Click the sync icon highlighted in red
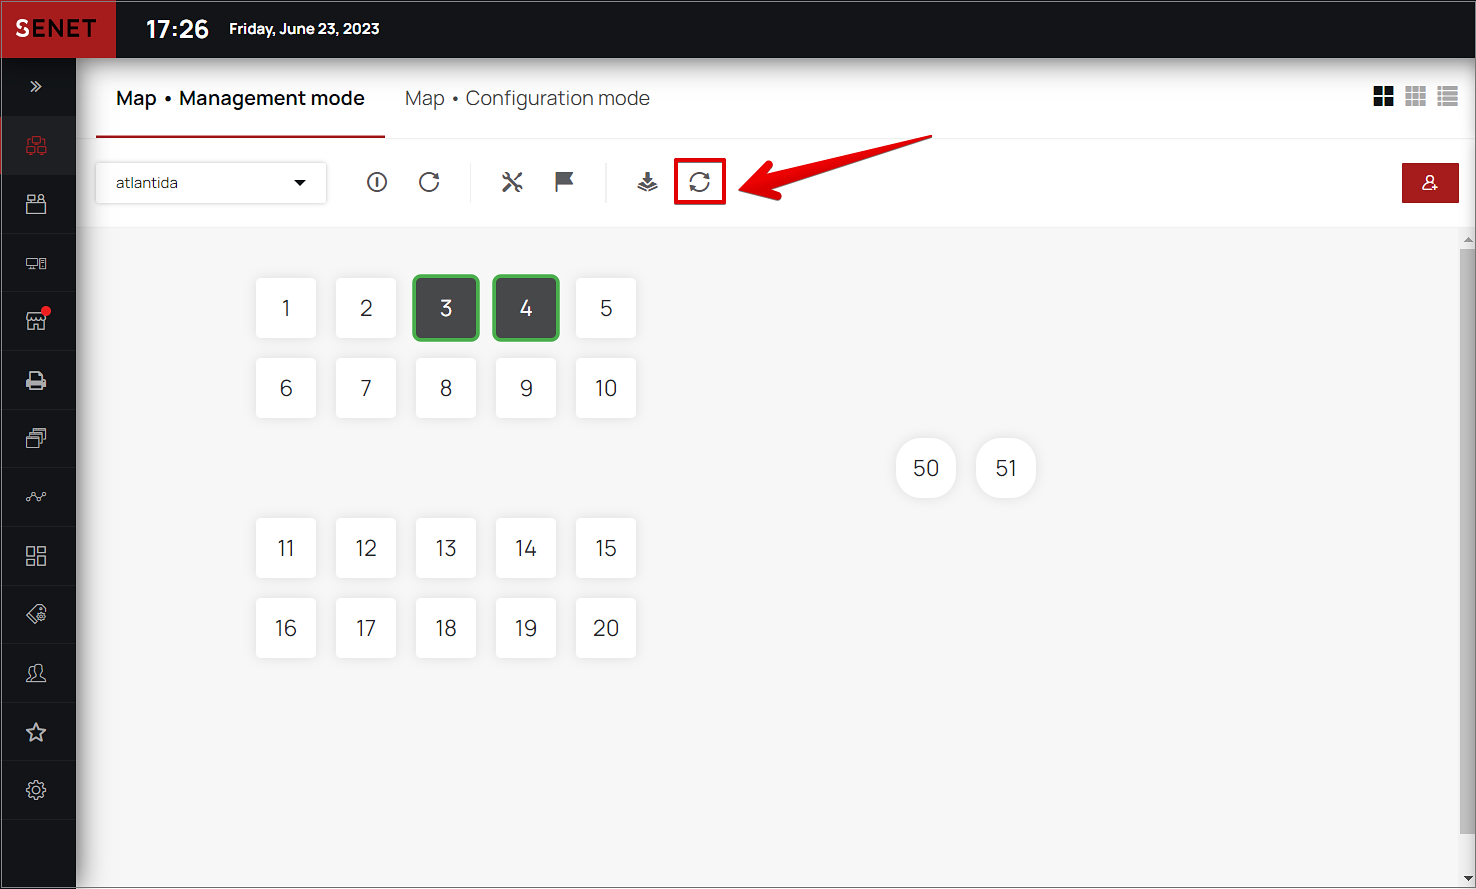Screen dimensions: 1476x889 tap(699, 182)
